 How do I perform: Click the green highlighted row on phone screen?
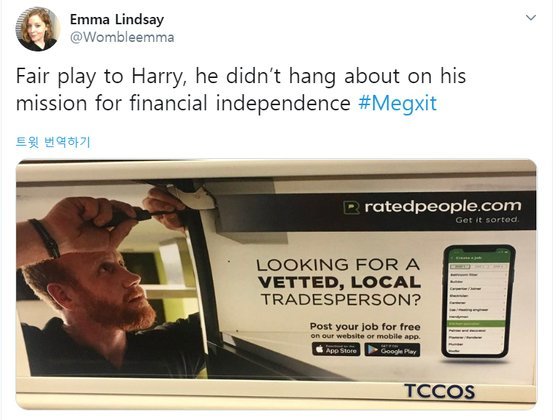[x=476, y=324]
